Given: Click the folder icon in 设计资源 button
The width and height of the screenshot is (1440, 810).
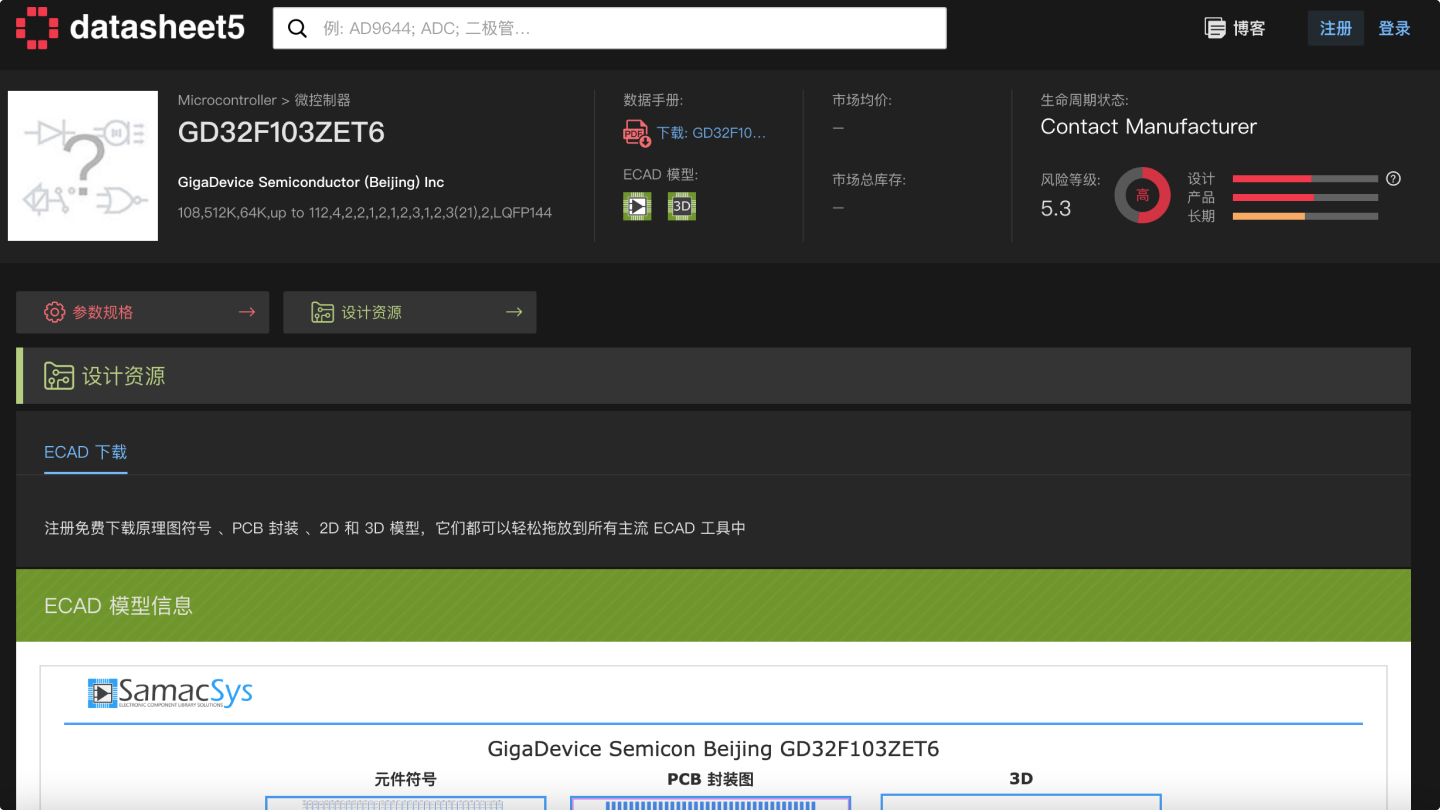Looking at the screenshot, I should [x=322, y=312].
